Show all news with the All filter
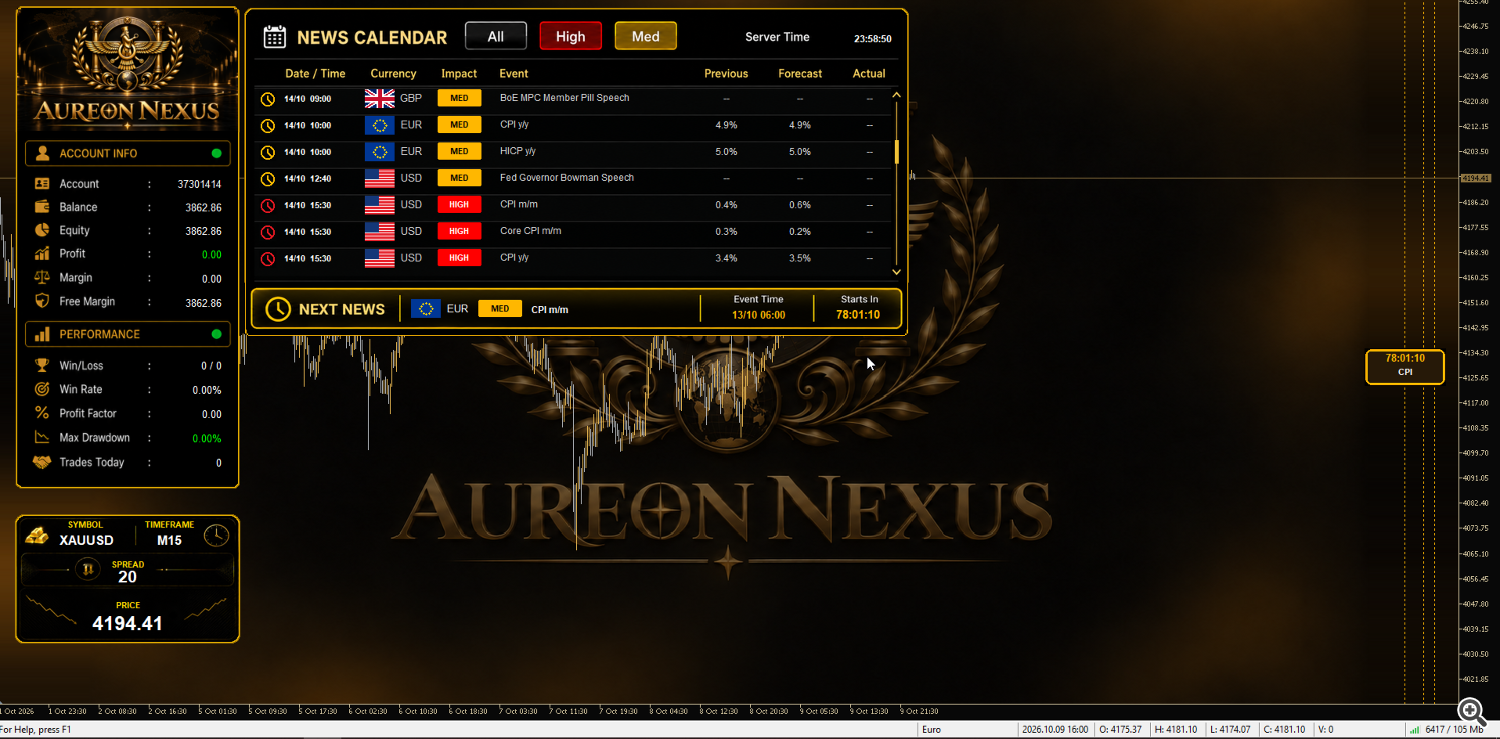This screenshot has height=739, width=1500. (x=496, y=36)
